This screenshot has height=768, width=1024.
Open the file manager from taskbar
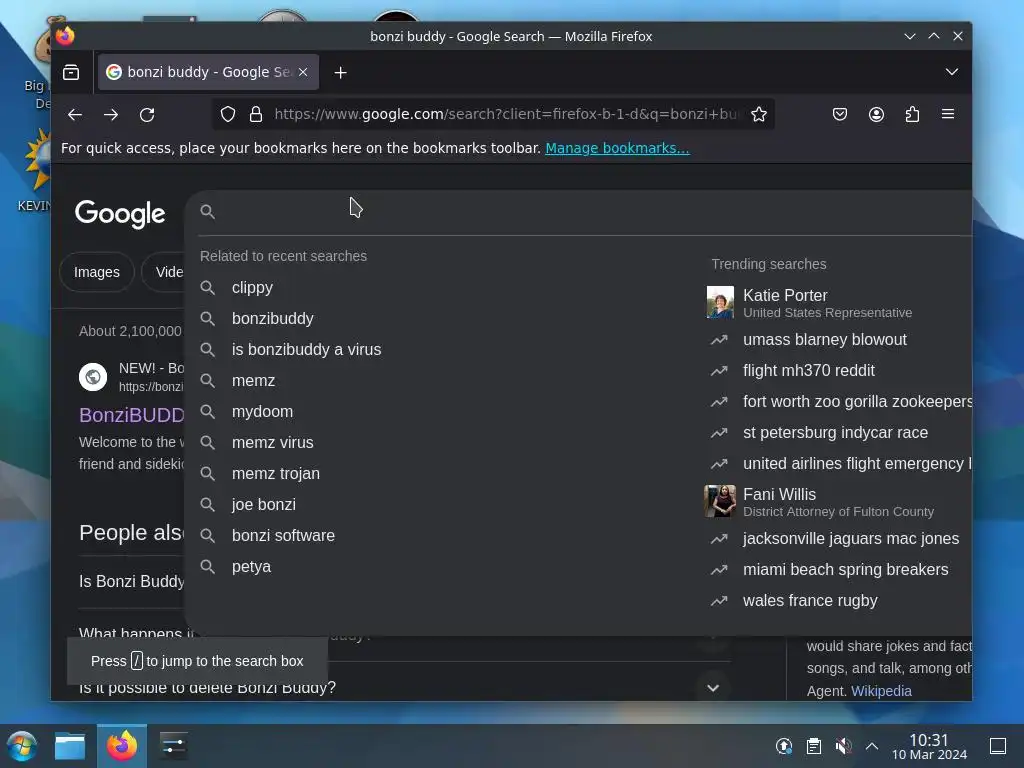click(x=70, y=746)
